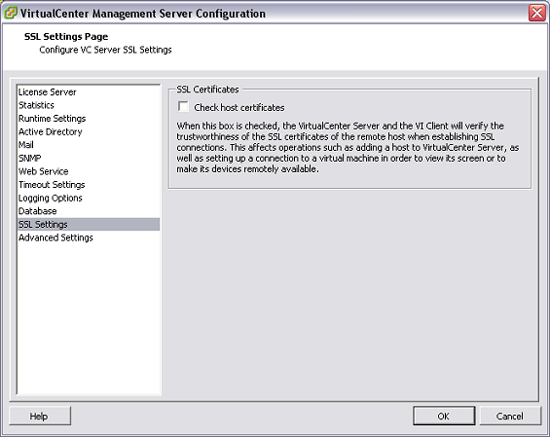Screen dimensions: 550x437
Task: Open Timeout Settings page
Action: pyautogui.click(x=88, y=185)
